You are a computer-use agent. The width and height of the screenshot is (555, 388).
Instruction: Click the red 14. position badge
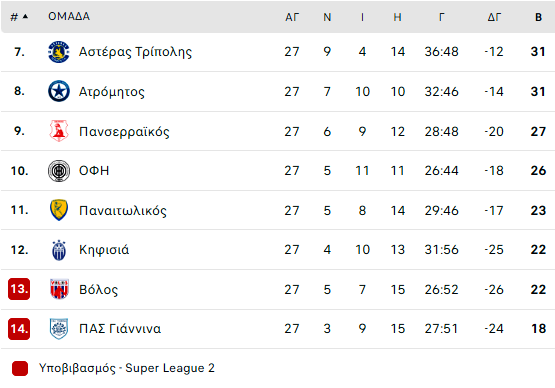19,329
